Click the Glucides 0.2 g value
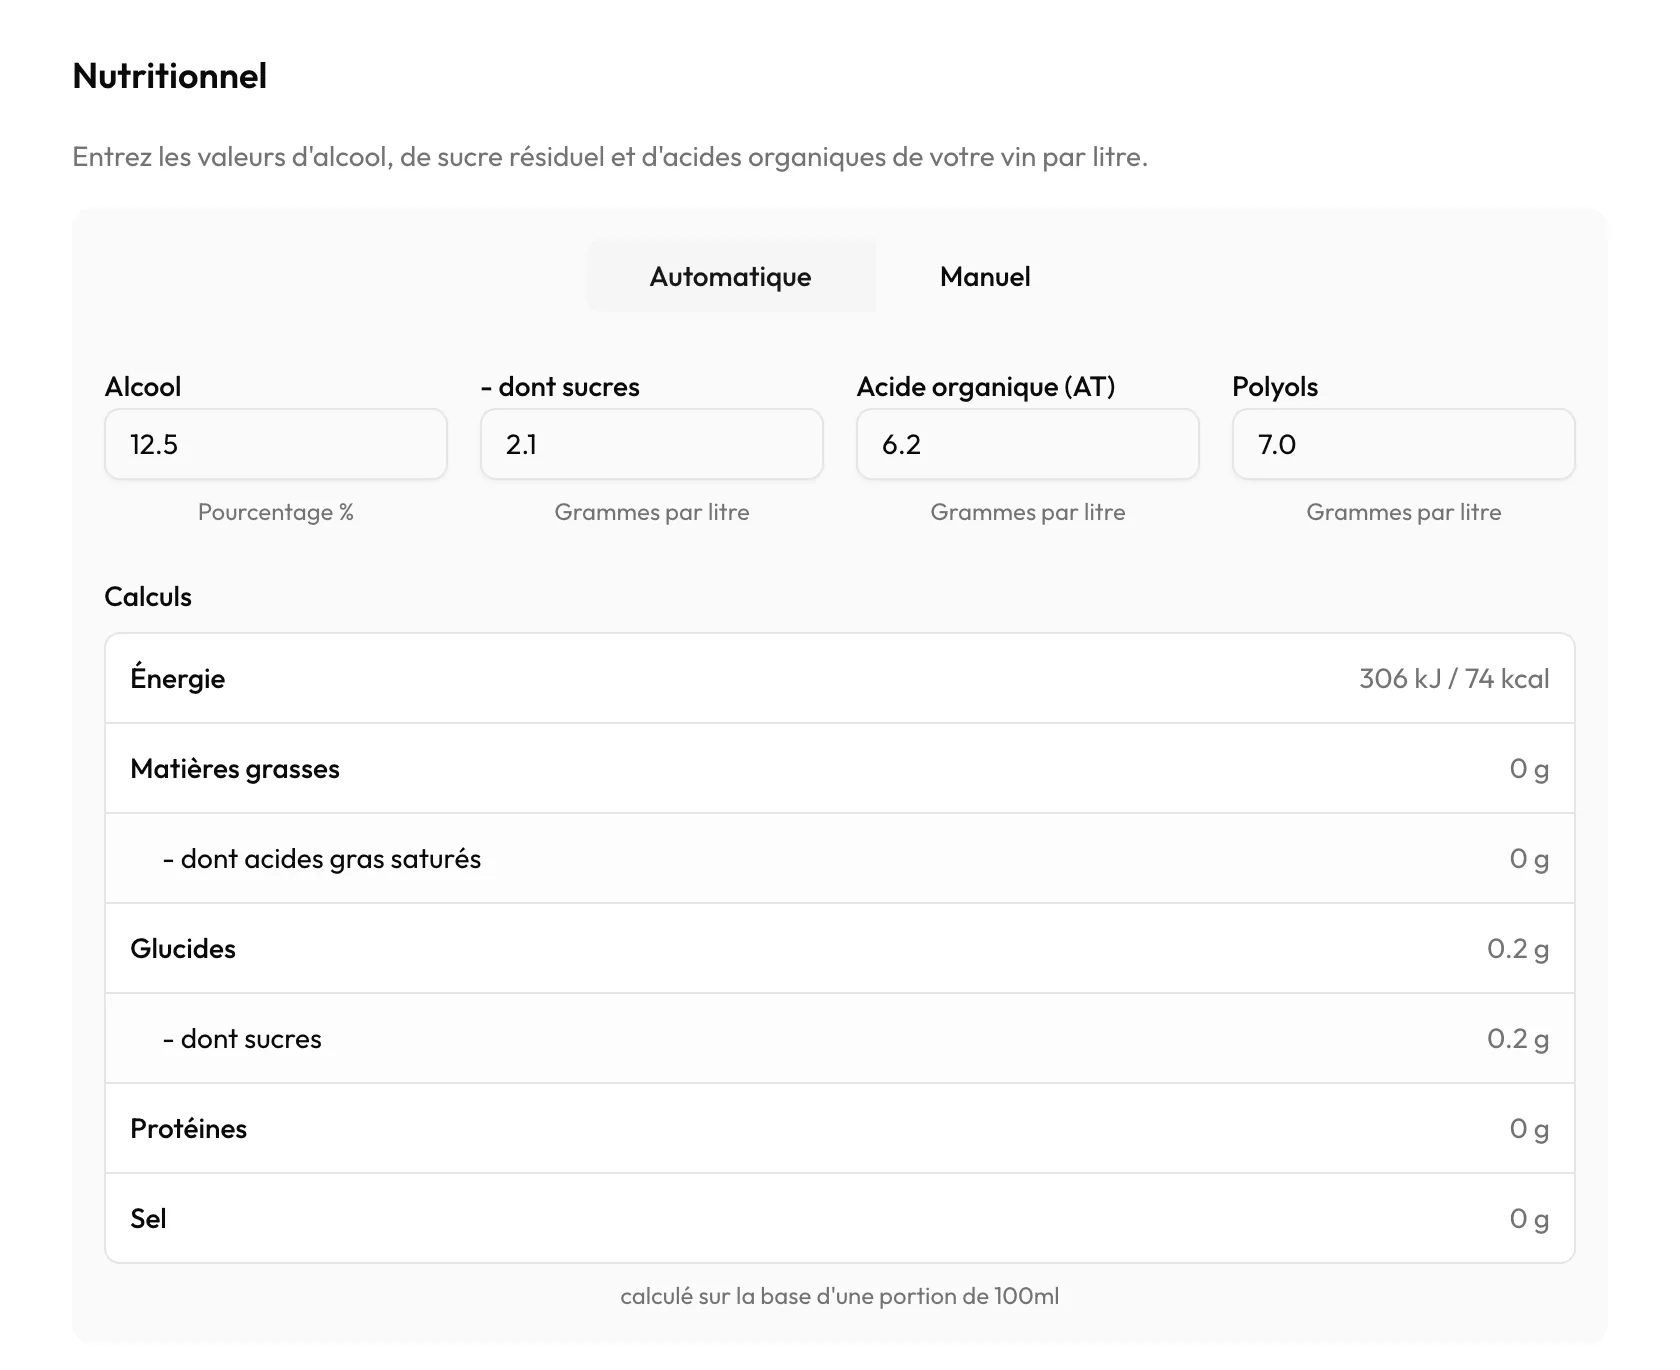Viewport: 1680px width, 1370px height. [1518, 948]
